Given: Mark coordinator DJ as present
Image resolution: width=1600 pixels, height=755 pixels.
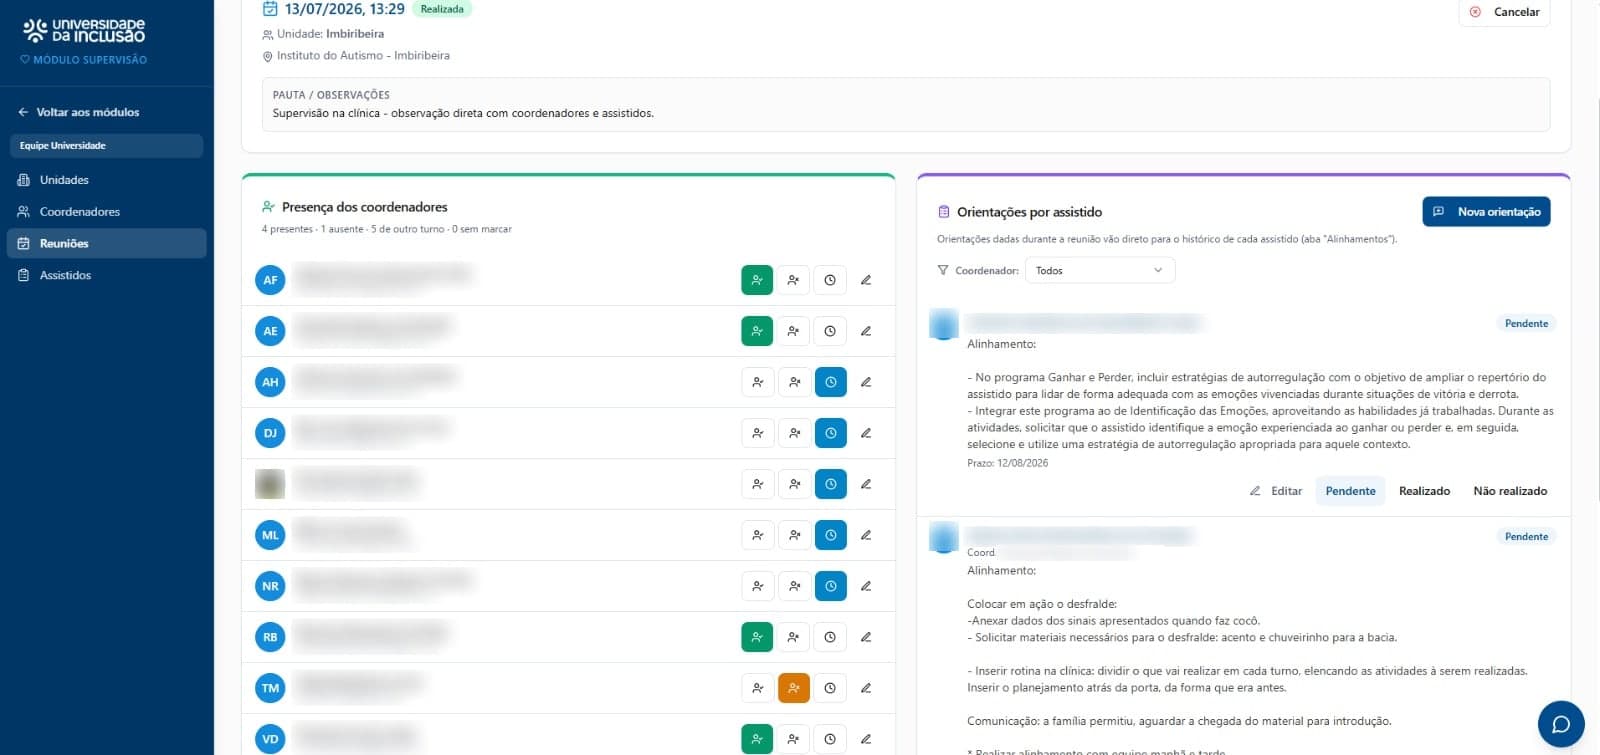Looking at the screenshot, I should click(x=757, y=433).
